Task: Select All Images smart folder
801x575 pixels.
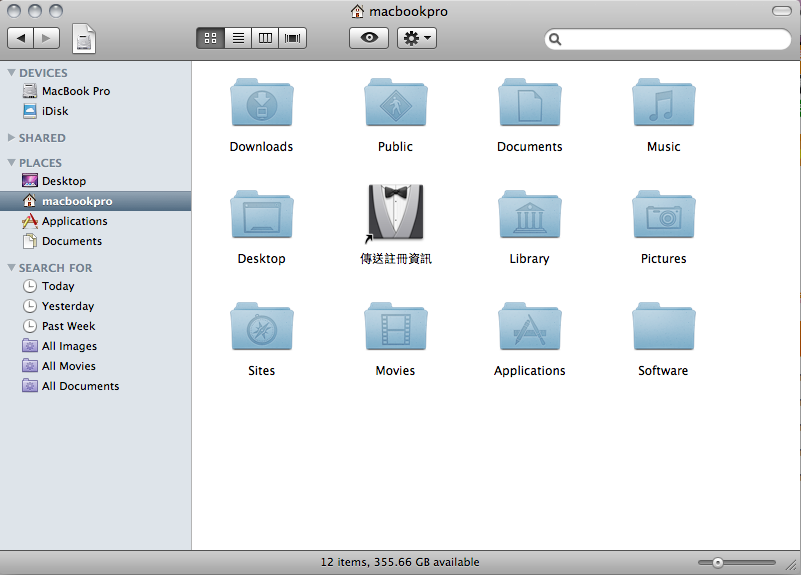Action: (x=96, y=346)
